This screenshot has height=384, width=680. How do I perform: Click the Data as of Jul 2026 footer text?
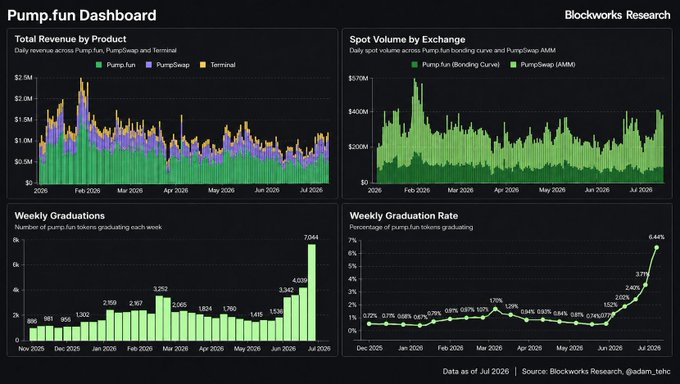click(x=476, y=371)
